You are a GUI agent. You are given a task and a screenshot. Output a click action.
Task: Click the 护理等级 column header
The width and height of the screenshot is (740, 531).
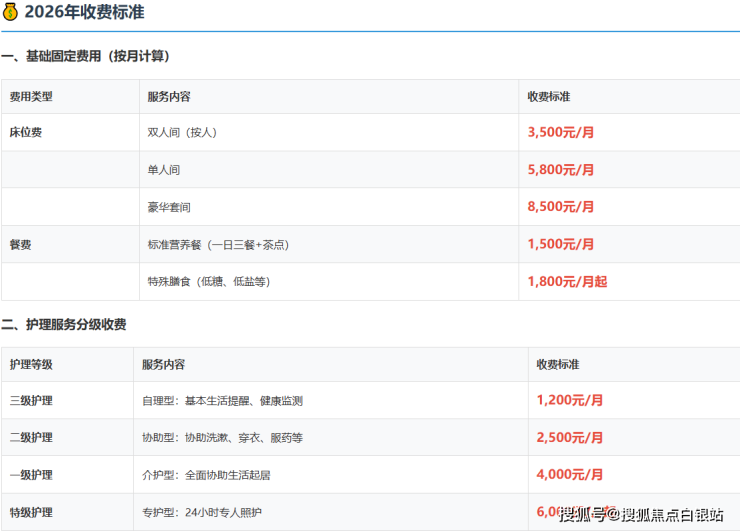[30, 364]
